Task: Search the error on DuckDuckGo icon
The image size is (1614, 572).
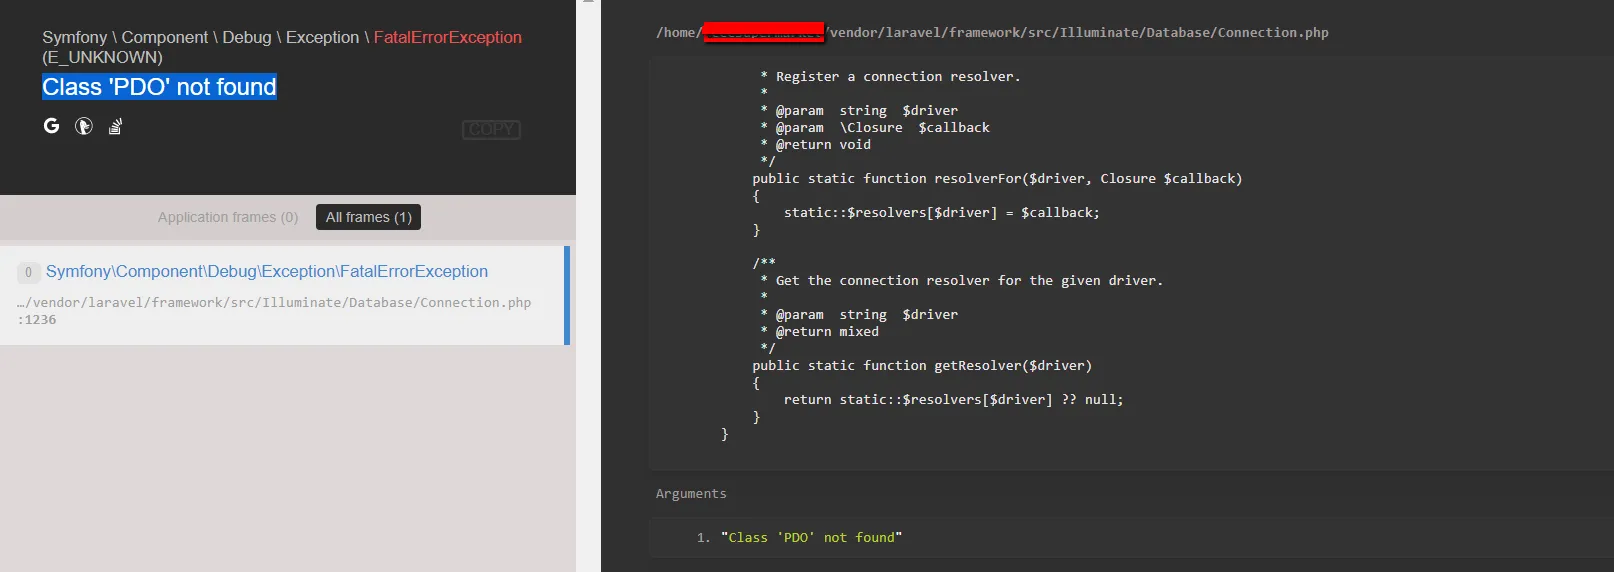Action: (x=84, y=126)
